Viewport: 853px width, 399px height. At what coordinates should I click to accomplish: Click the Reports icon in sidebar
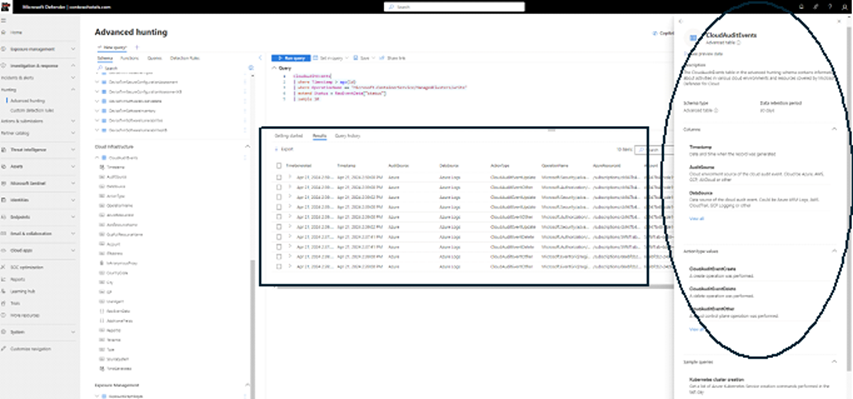pos(4,279)
